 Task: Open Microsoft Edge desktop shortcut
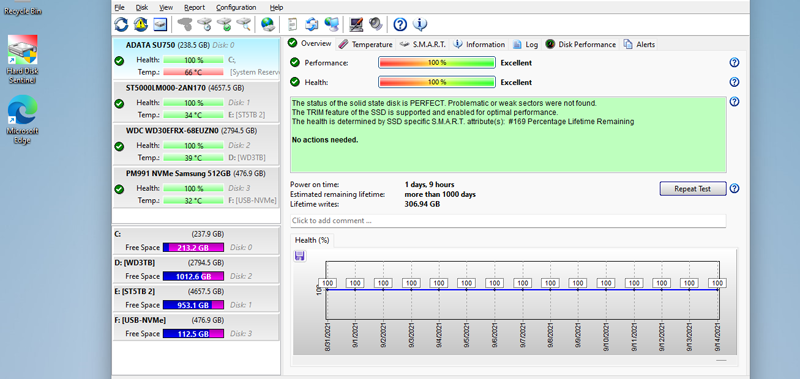click(22, 120)
